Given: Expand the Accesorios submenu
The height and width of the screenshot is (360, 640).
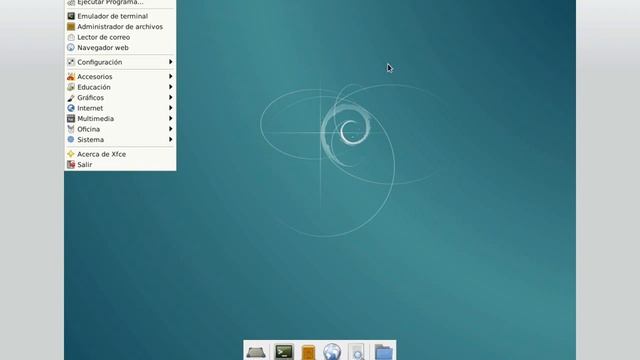Looking at the screenshot, I should tap(120, 76).
